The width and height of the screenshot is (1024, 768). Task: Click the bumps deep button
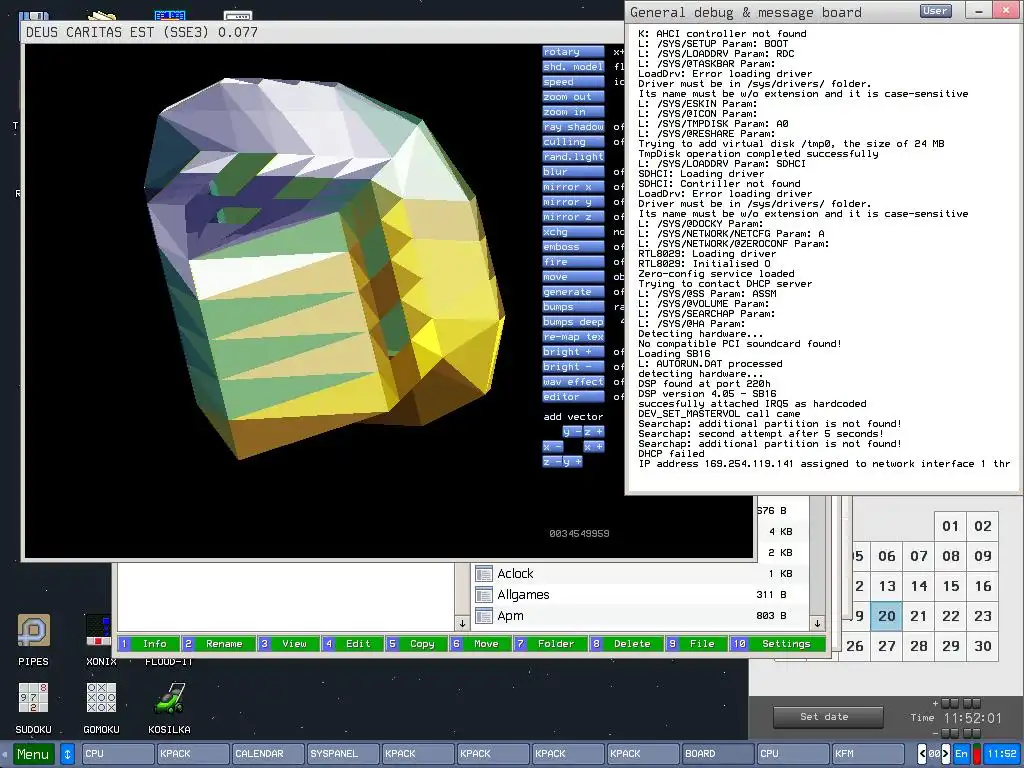click(573, 322)
